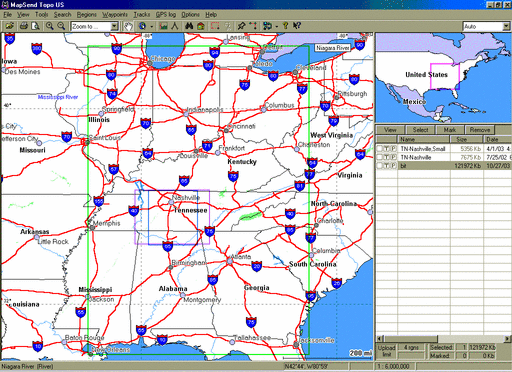Viewport: 512px width, 372px height.
Task: Open the GPS log menu
Action: (x=166, y=15)
